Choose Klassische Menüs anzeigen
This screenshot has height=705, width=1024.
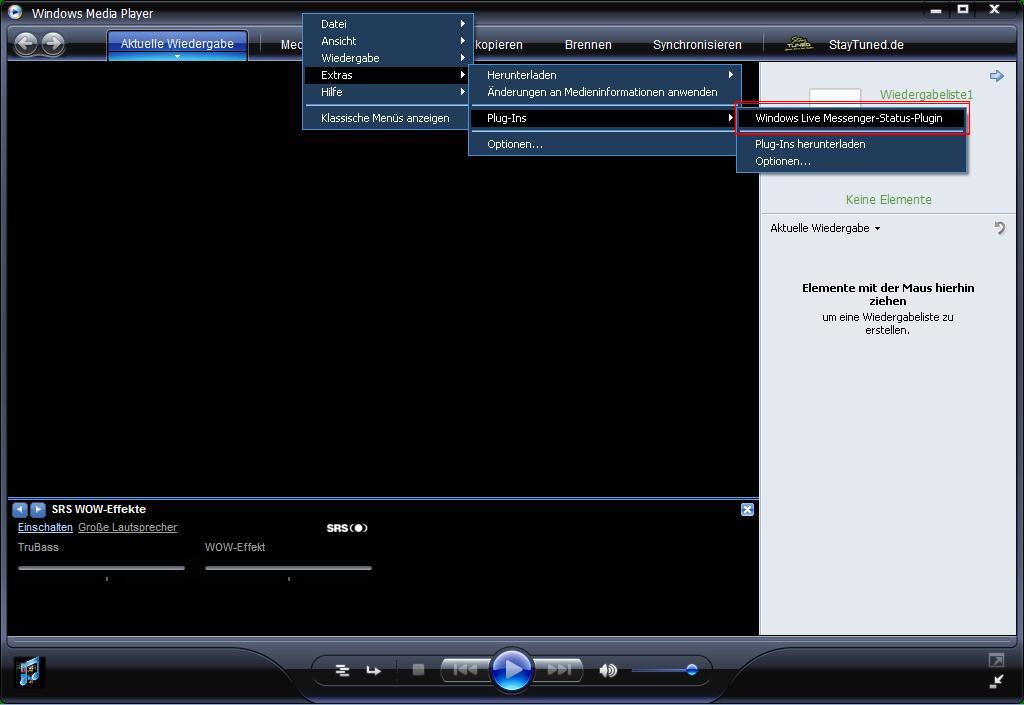coord(388,118)
